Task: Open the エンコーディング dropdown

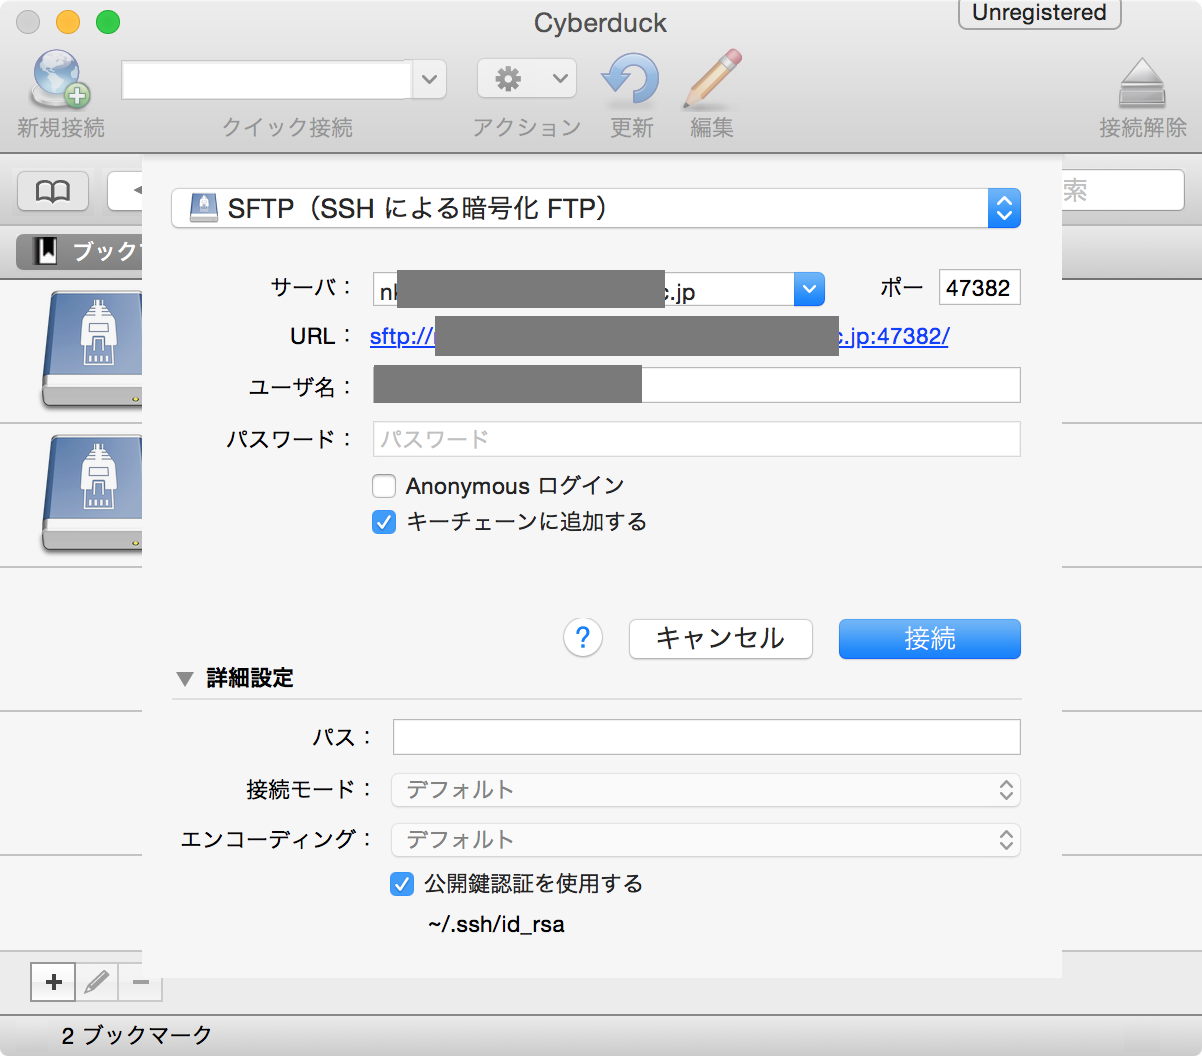Action: 706,840
